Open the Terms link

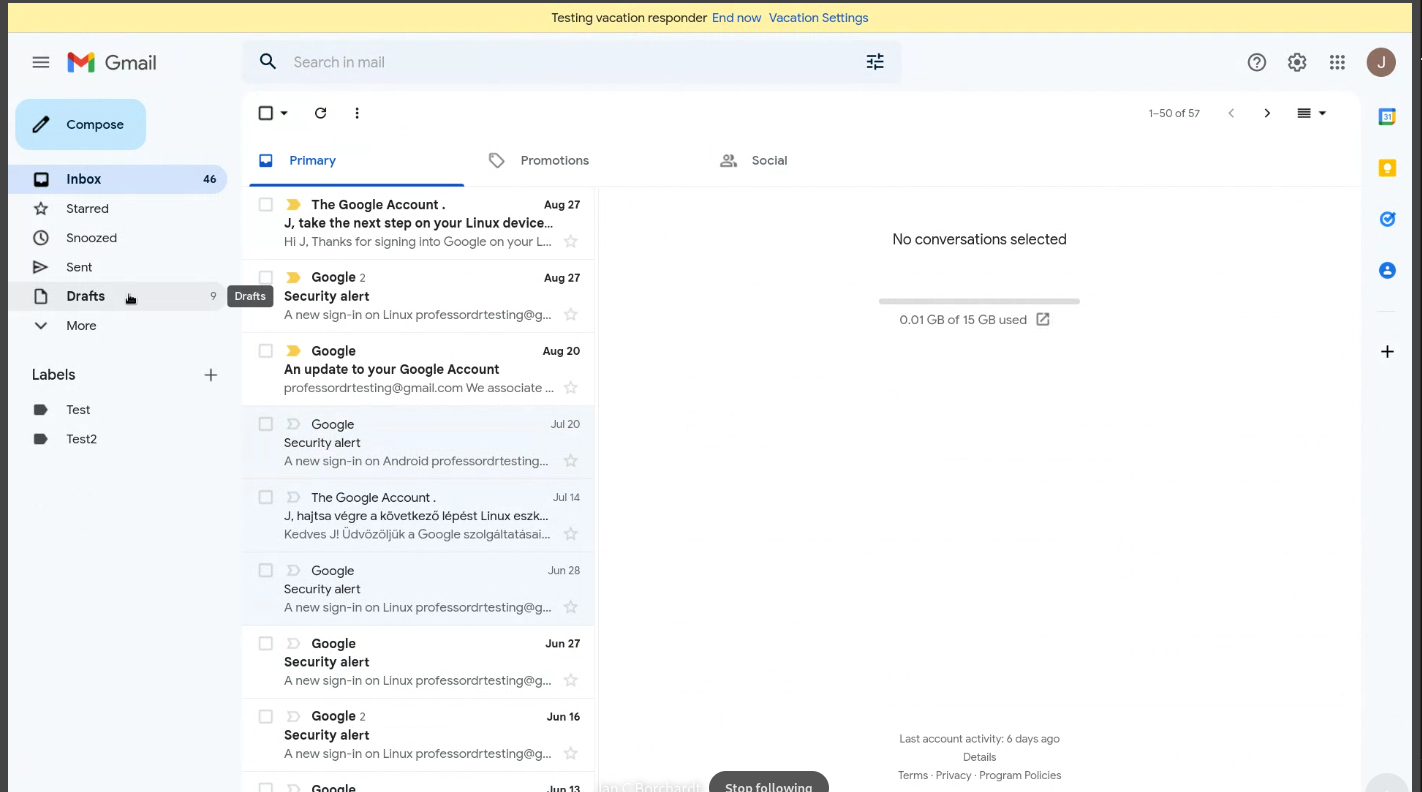pos(913,775)
